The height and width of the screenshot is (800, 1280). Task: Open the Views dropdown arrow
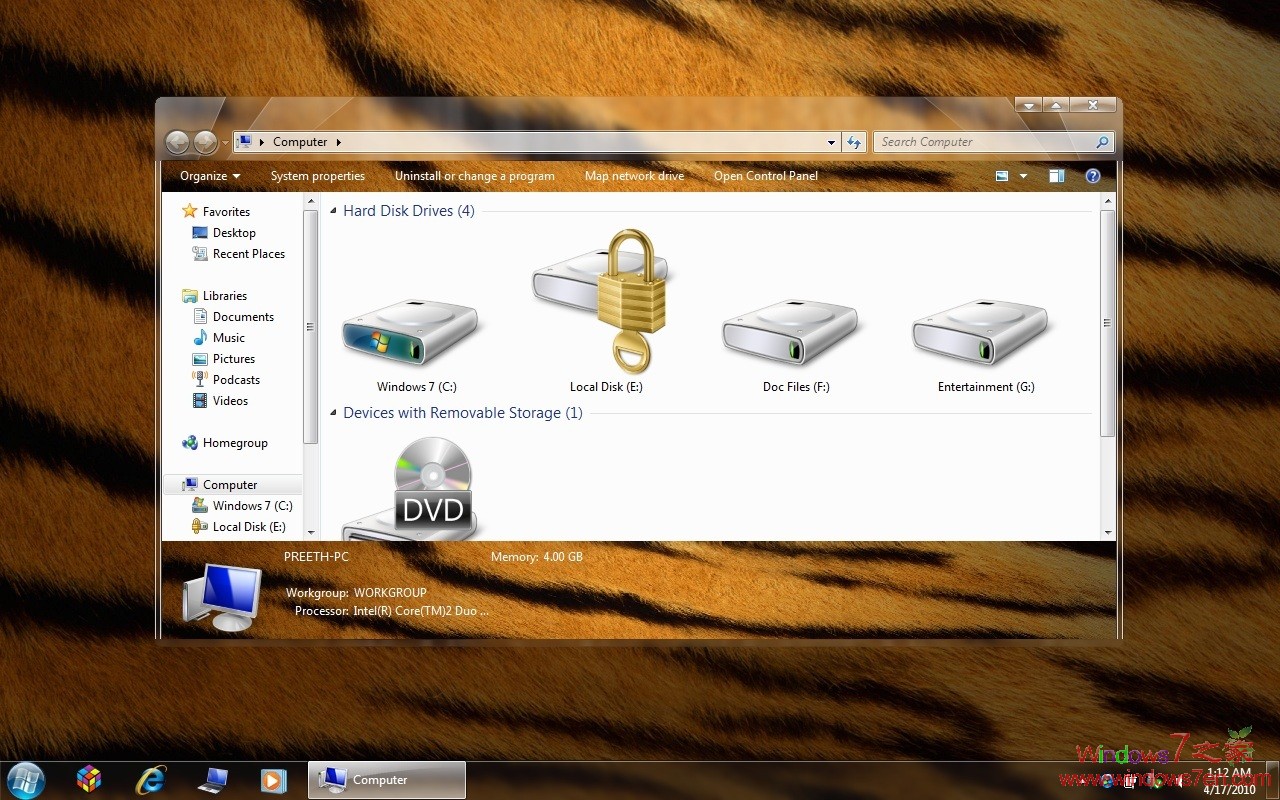coord(1023,176)
